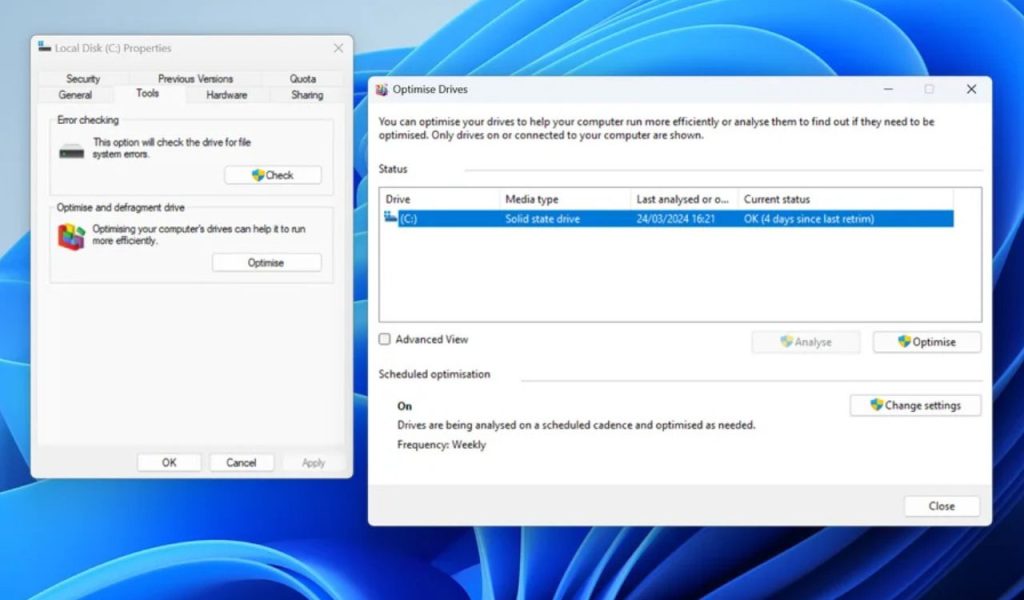Switch to the Security tab

click(83, 79)
